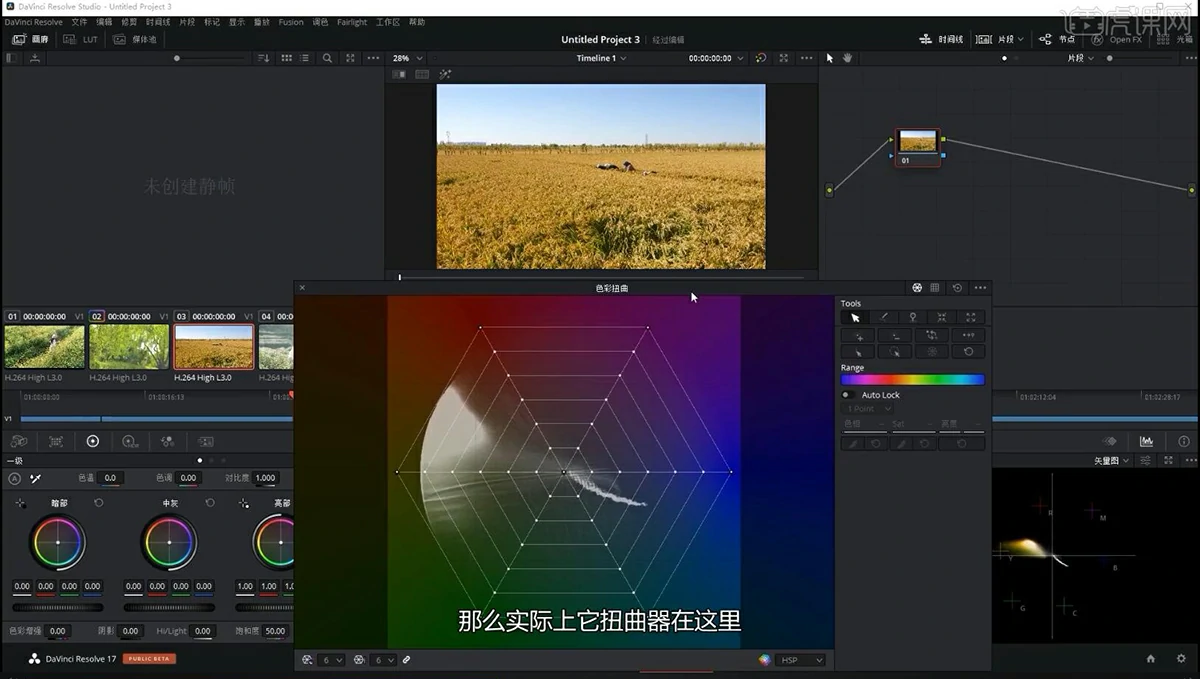1200x679 pixels.
Task: Select the draw line tool in Tools
Action: [x=884, y=318]
